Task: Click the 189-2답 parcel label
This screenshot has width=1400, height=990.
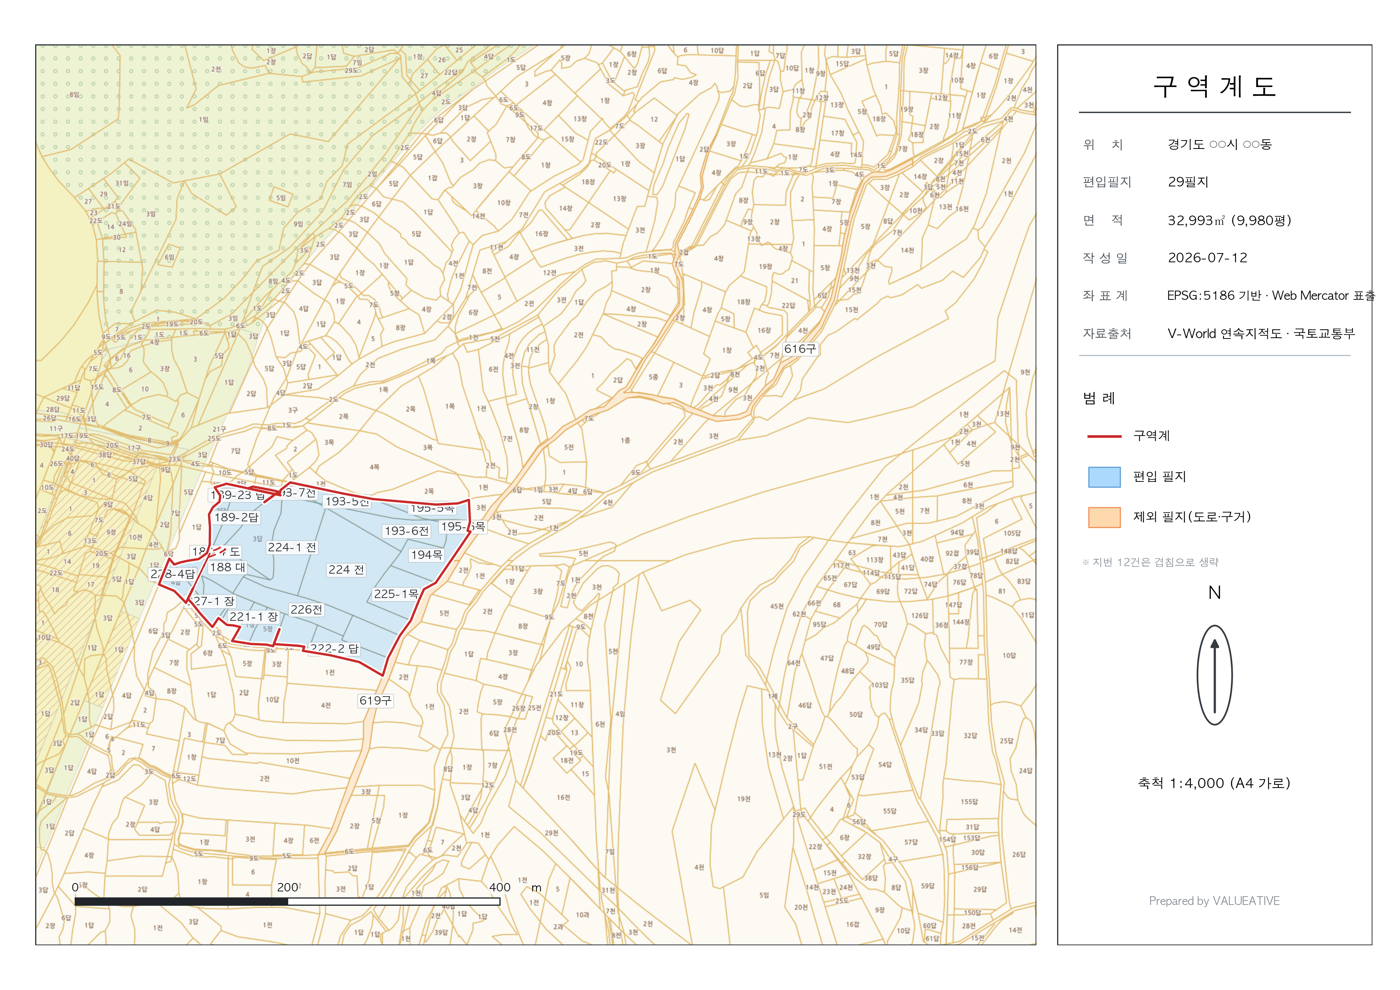Action: point(236,517)
